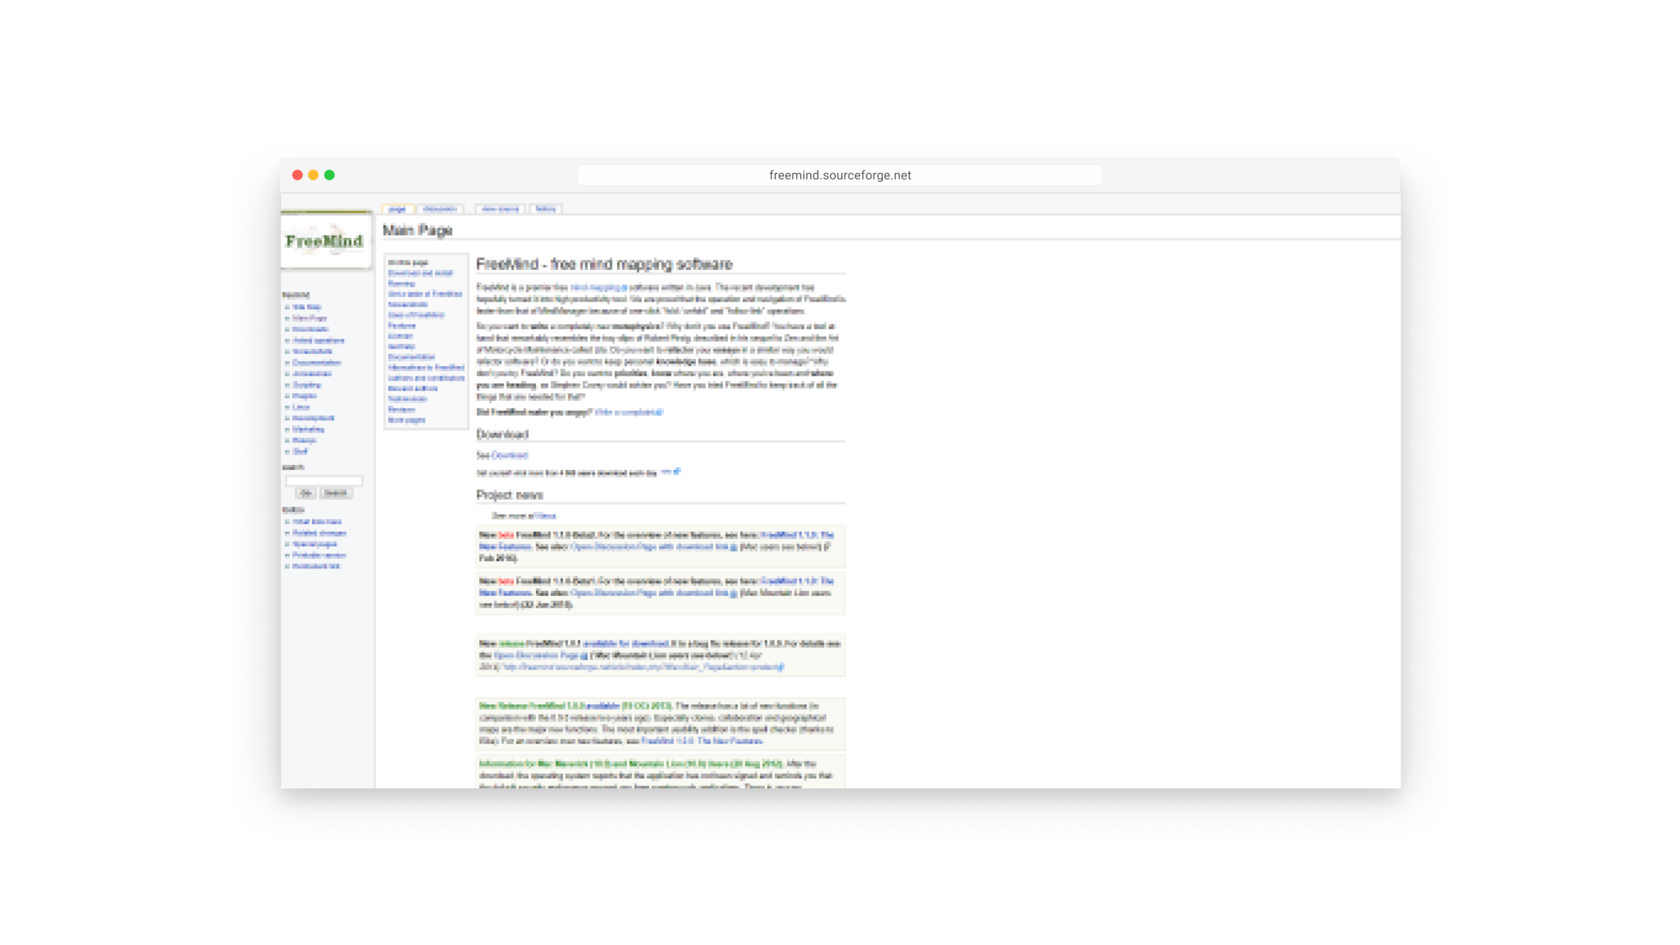The image size is (1680, 945).
Task: Follow 'FreeMind 1.0.0: The New Features' link
Action: [x=702, y=741]
